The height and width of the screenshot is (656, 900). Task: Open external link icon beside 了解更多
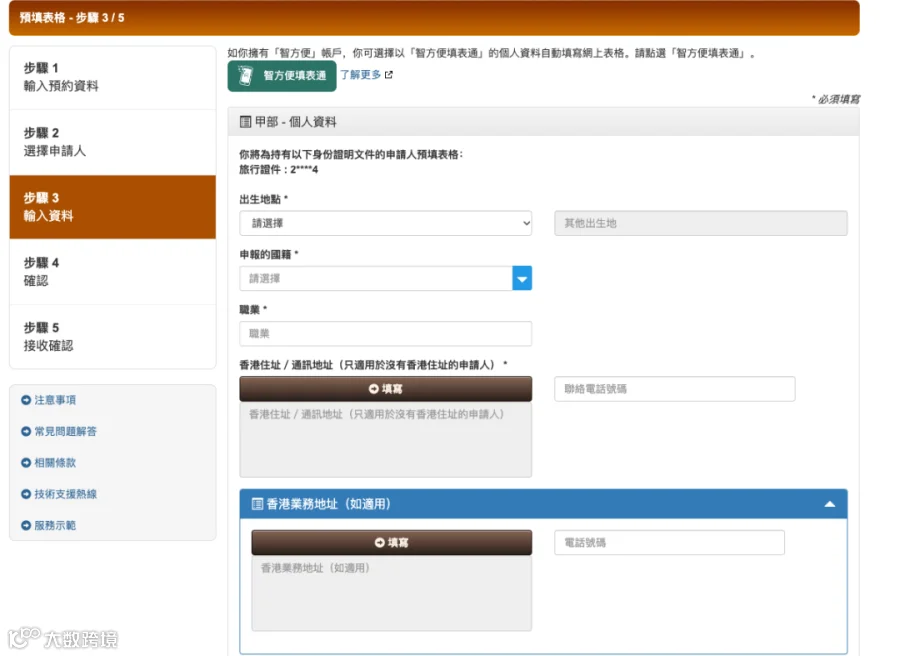click(x=389, y=75)
